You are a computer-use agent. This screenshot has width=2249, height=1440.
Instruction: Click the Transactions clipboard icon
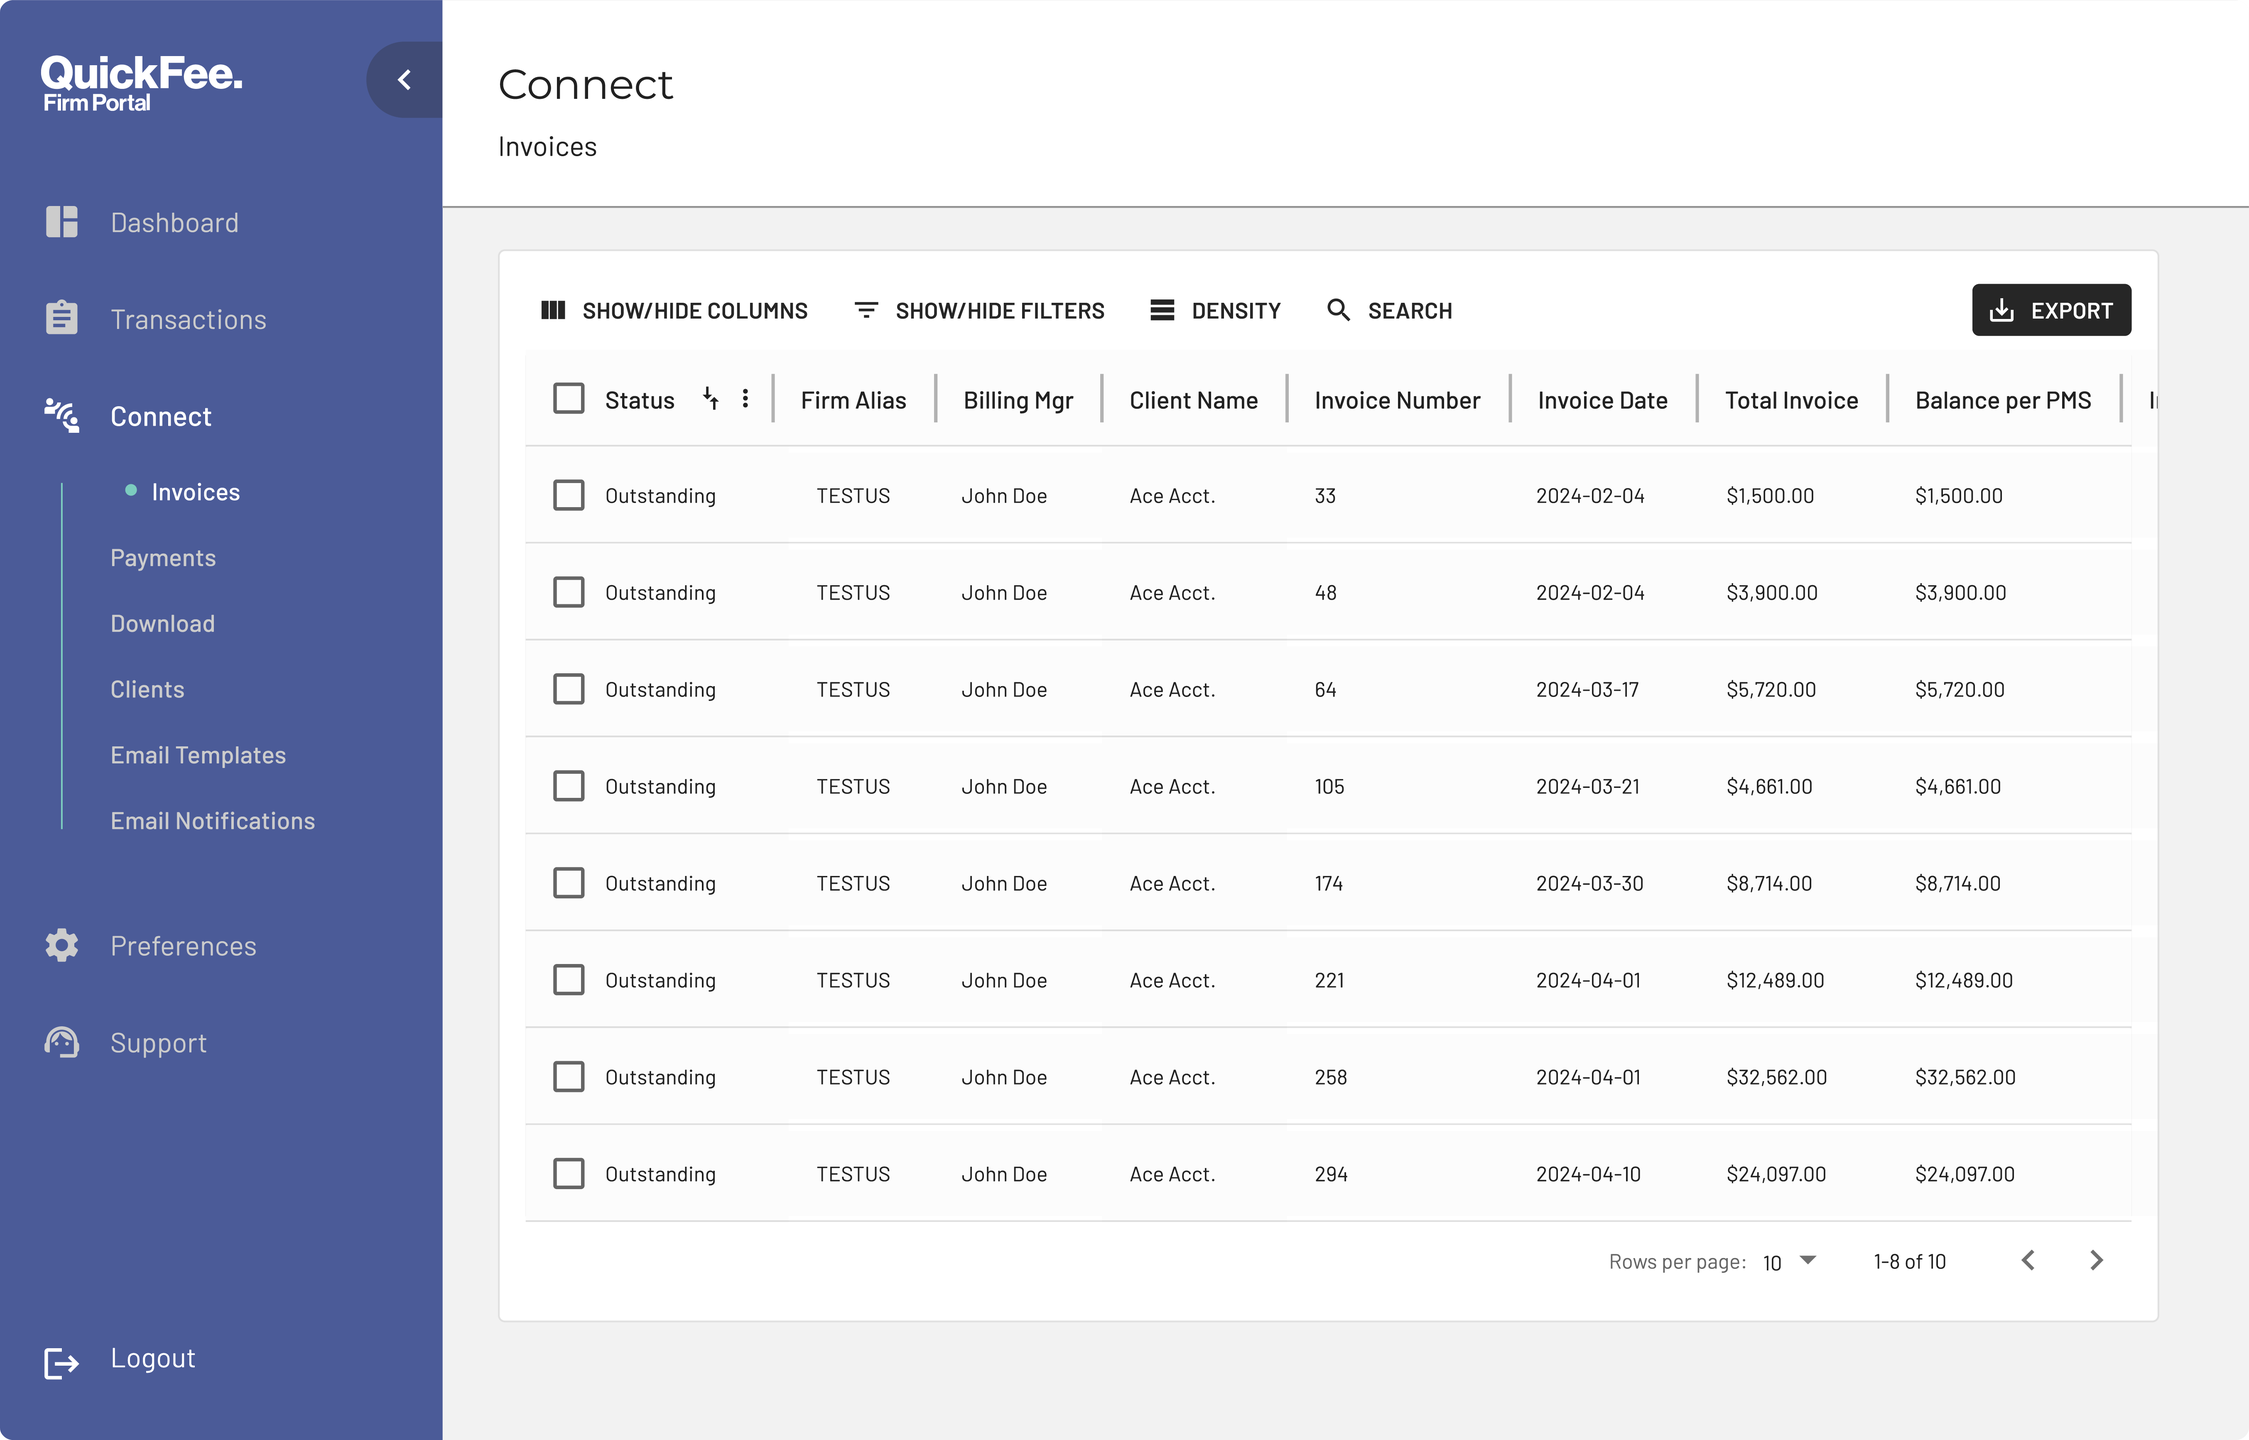(61, 318)
